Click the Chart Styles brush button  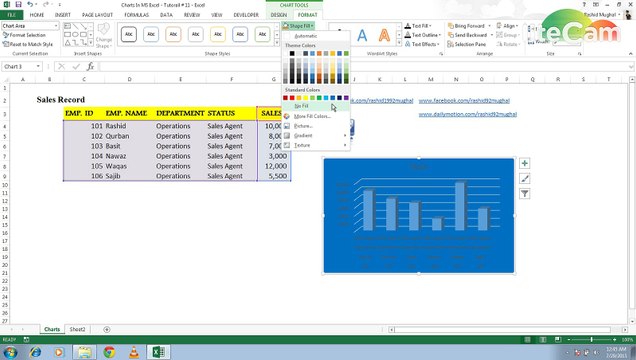(524, 179)
